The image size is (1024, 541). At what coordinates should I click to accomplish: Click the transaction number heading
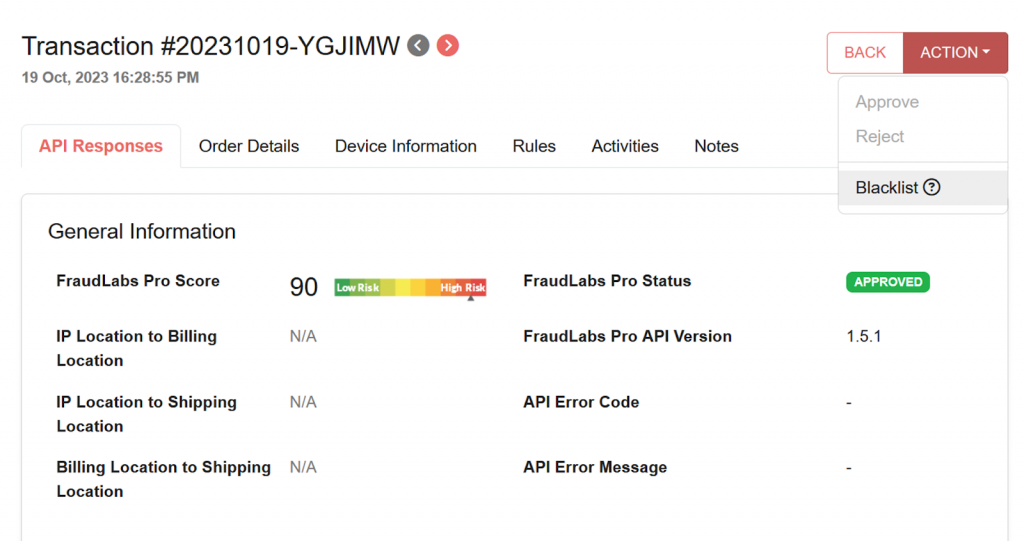pyautogui.click(x=210, y=46)
